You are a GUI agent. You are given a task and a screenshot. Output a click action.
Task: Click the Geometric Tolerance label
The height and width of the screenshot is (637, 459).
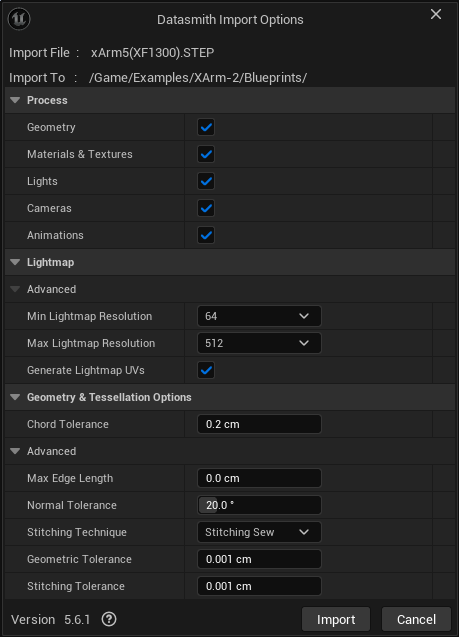79,559
